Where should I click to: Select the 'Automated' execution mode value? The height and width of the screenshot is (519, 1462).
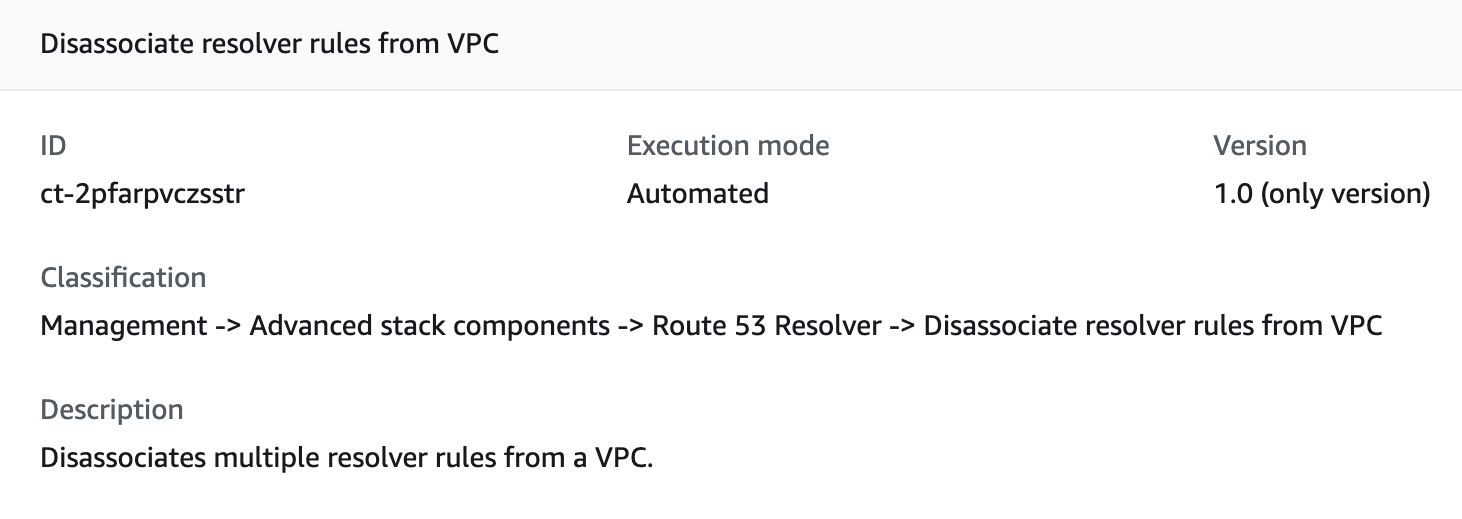697,194
